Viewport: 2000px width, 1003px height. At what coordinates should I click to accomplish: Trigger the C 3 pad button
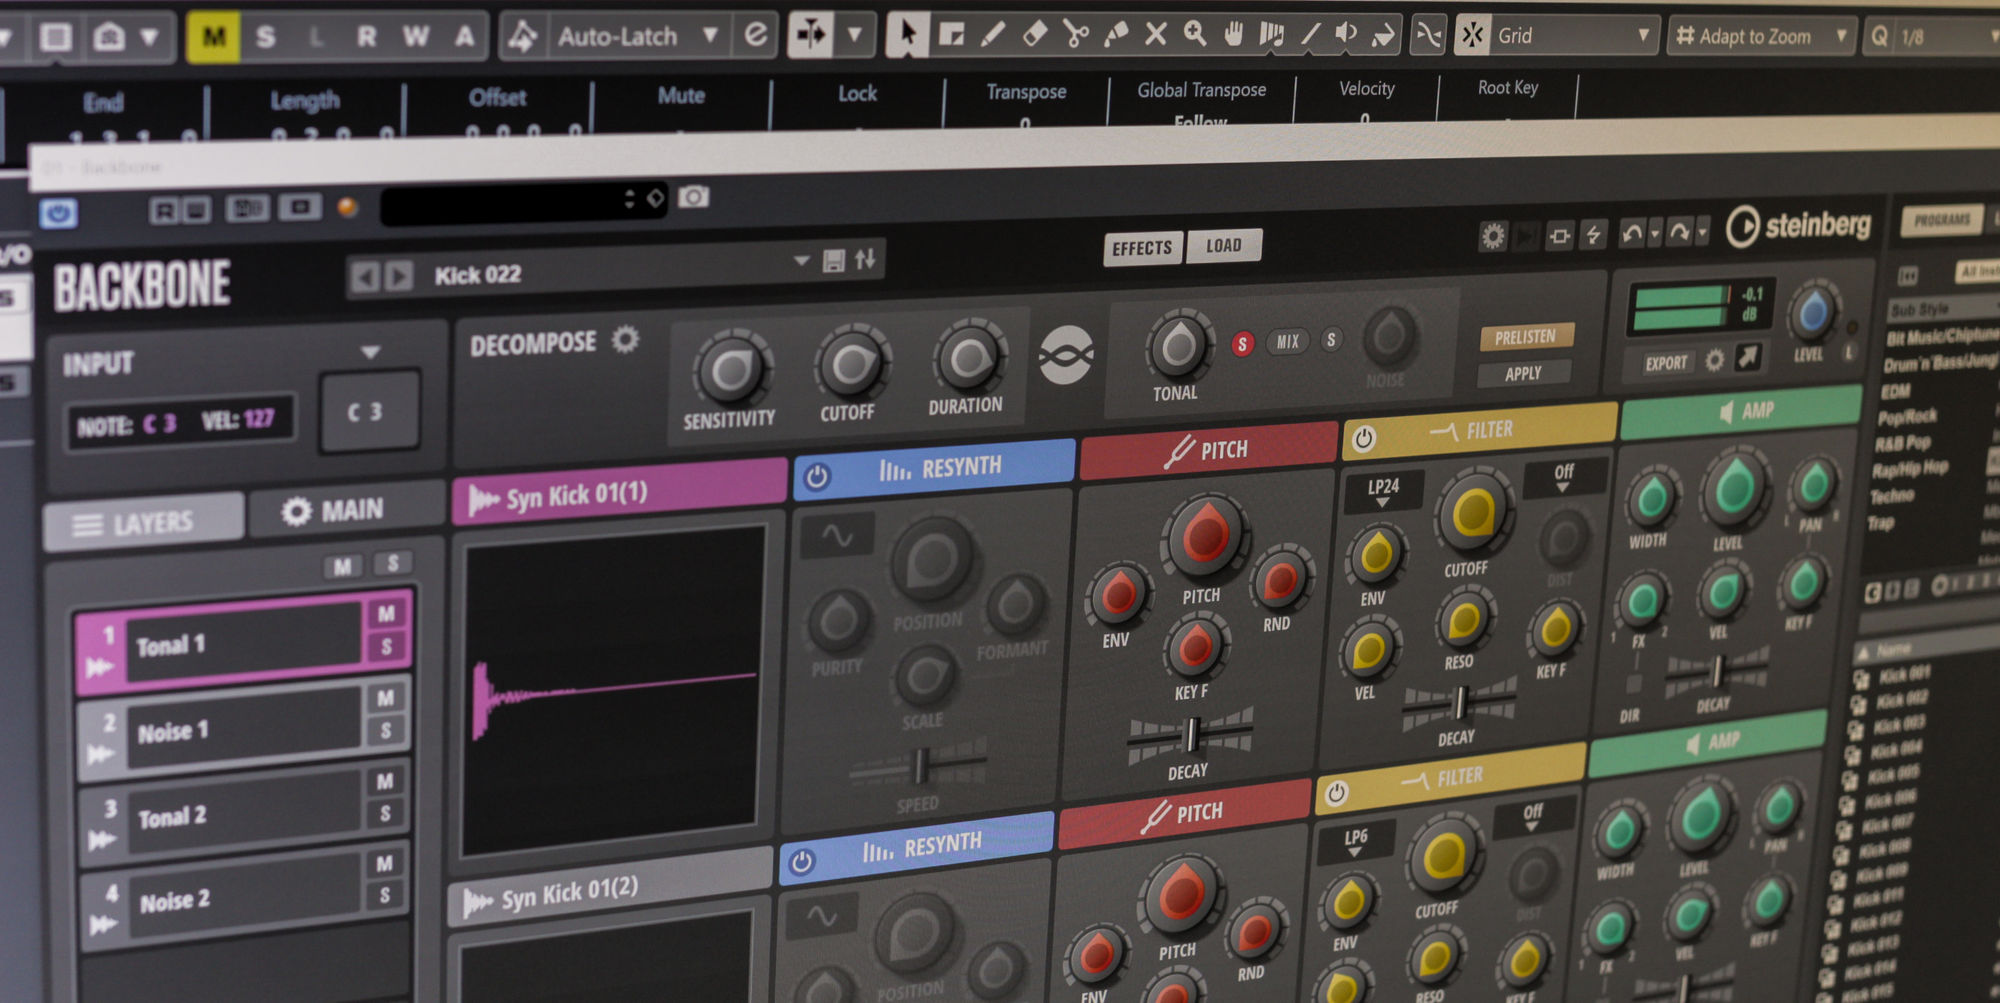369,412
